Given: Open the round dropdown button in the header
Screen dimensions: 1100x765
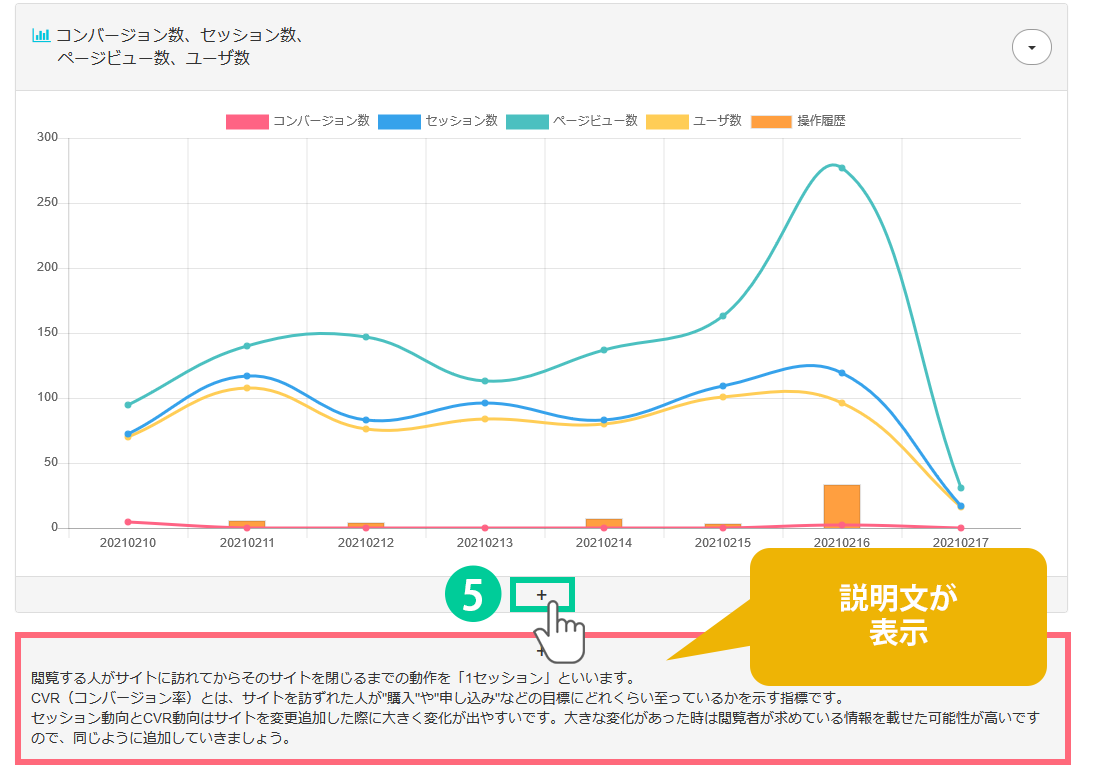Looking at the screenshot, I should pos(1031,47).
